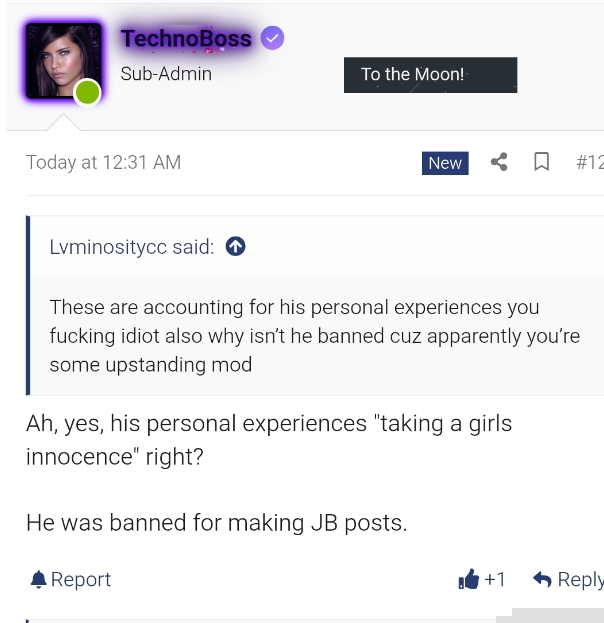Click the green online status dot
604x623 pixels.
pyautogui.click(x=88, y=94)
